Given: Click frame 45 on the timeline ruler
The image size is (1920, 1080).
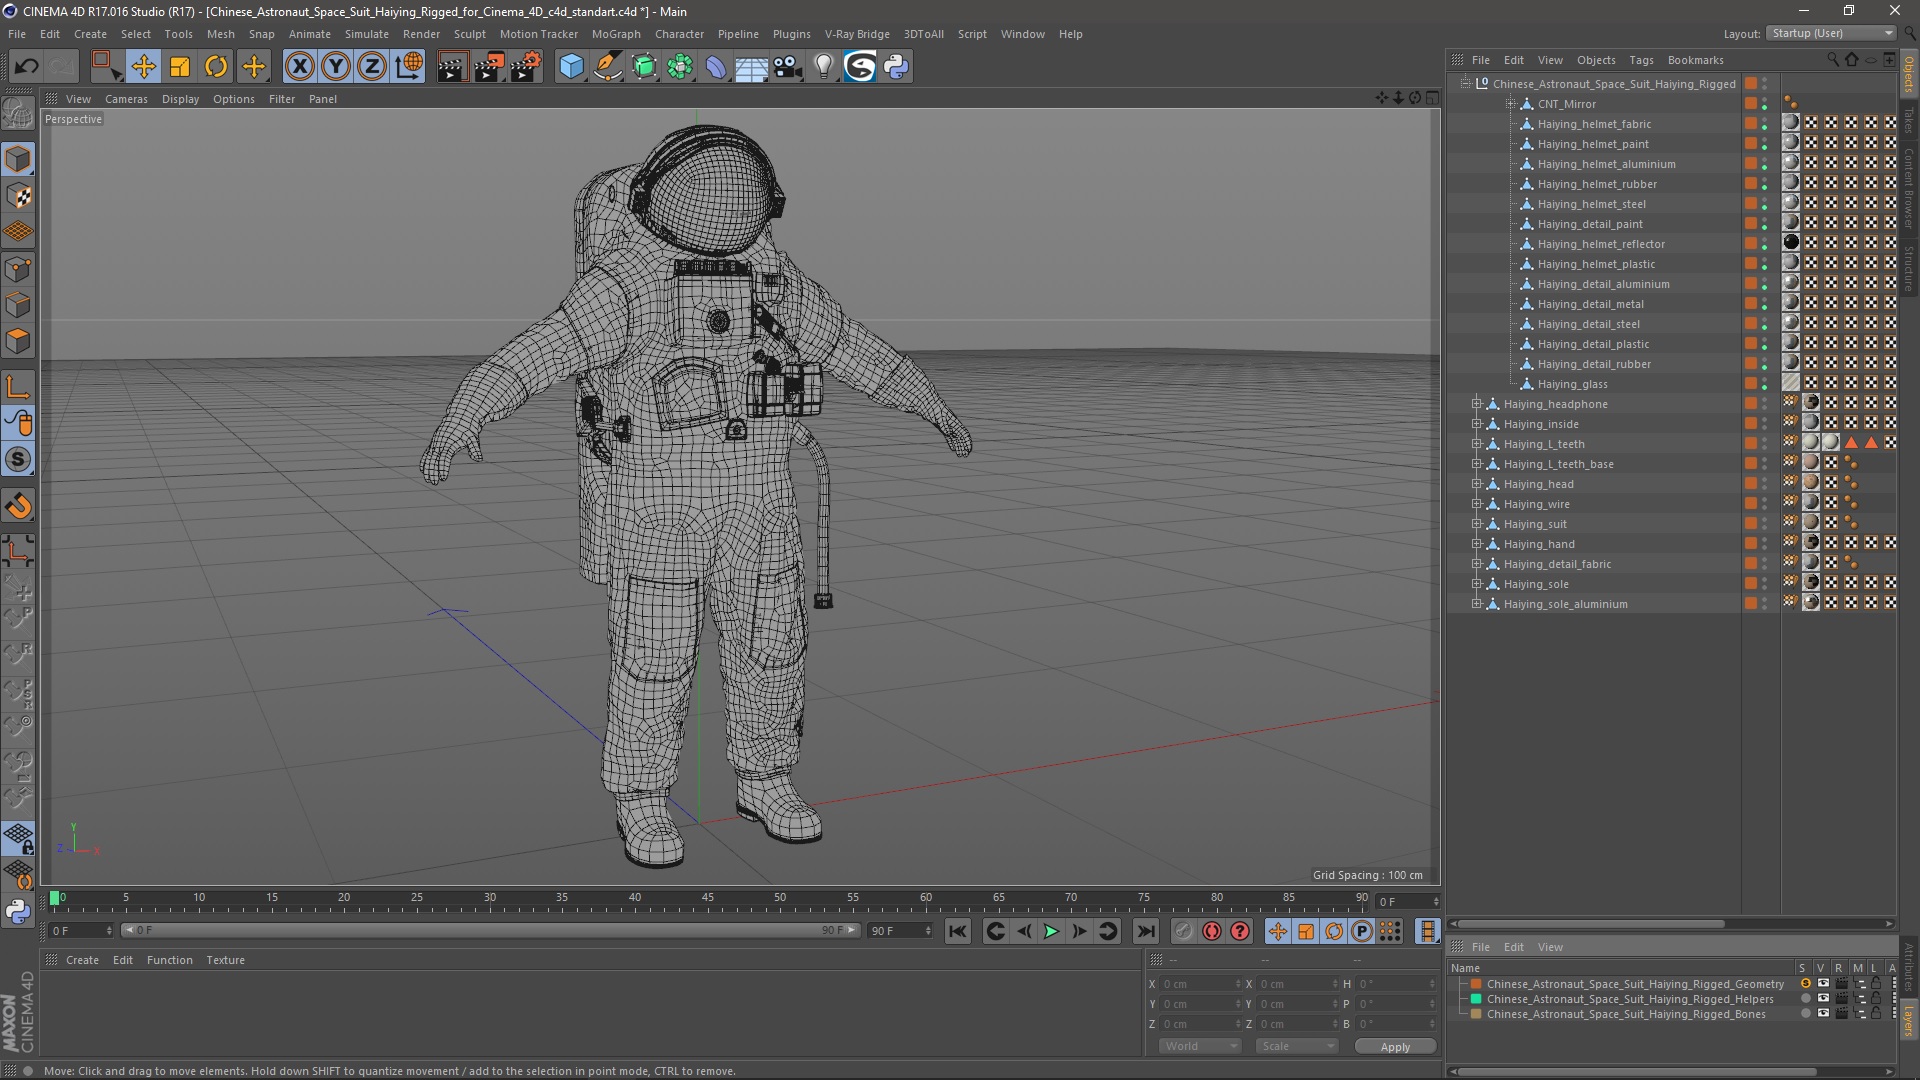Looking at the screenshot, I should point(707,898).
